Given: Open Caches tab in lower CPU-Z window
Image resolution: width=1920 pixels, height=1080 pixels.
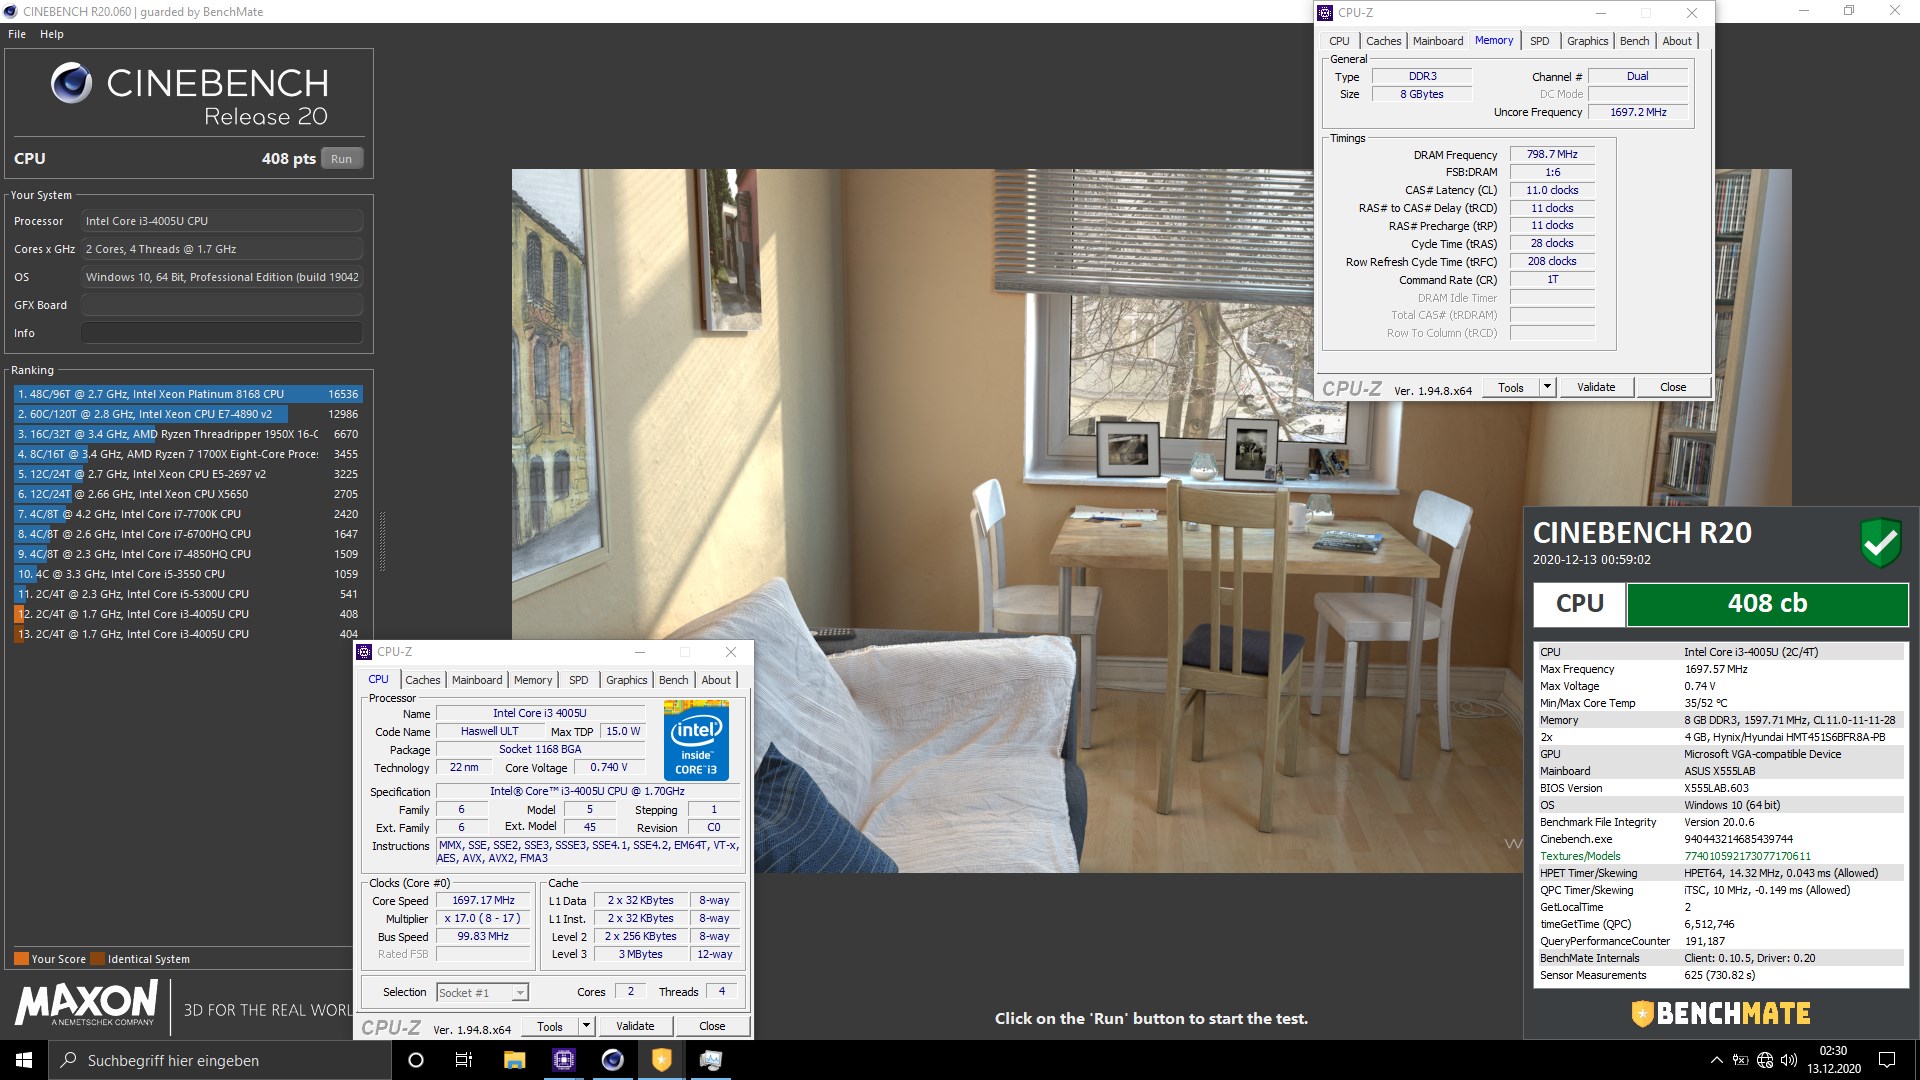Looking at the screenshot, I should pos(422,680).
